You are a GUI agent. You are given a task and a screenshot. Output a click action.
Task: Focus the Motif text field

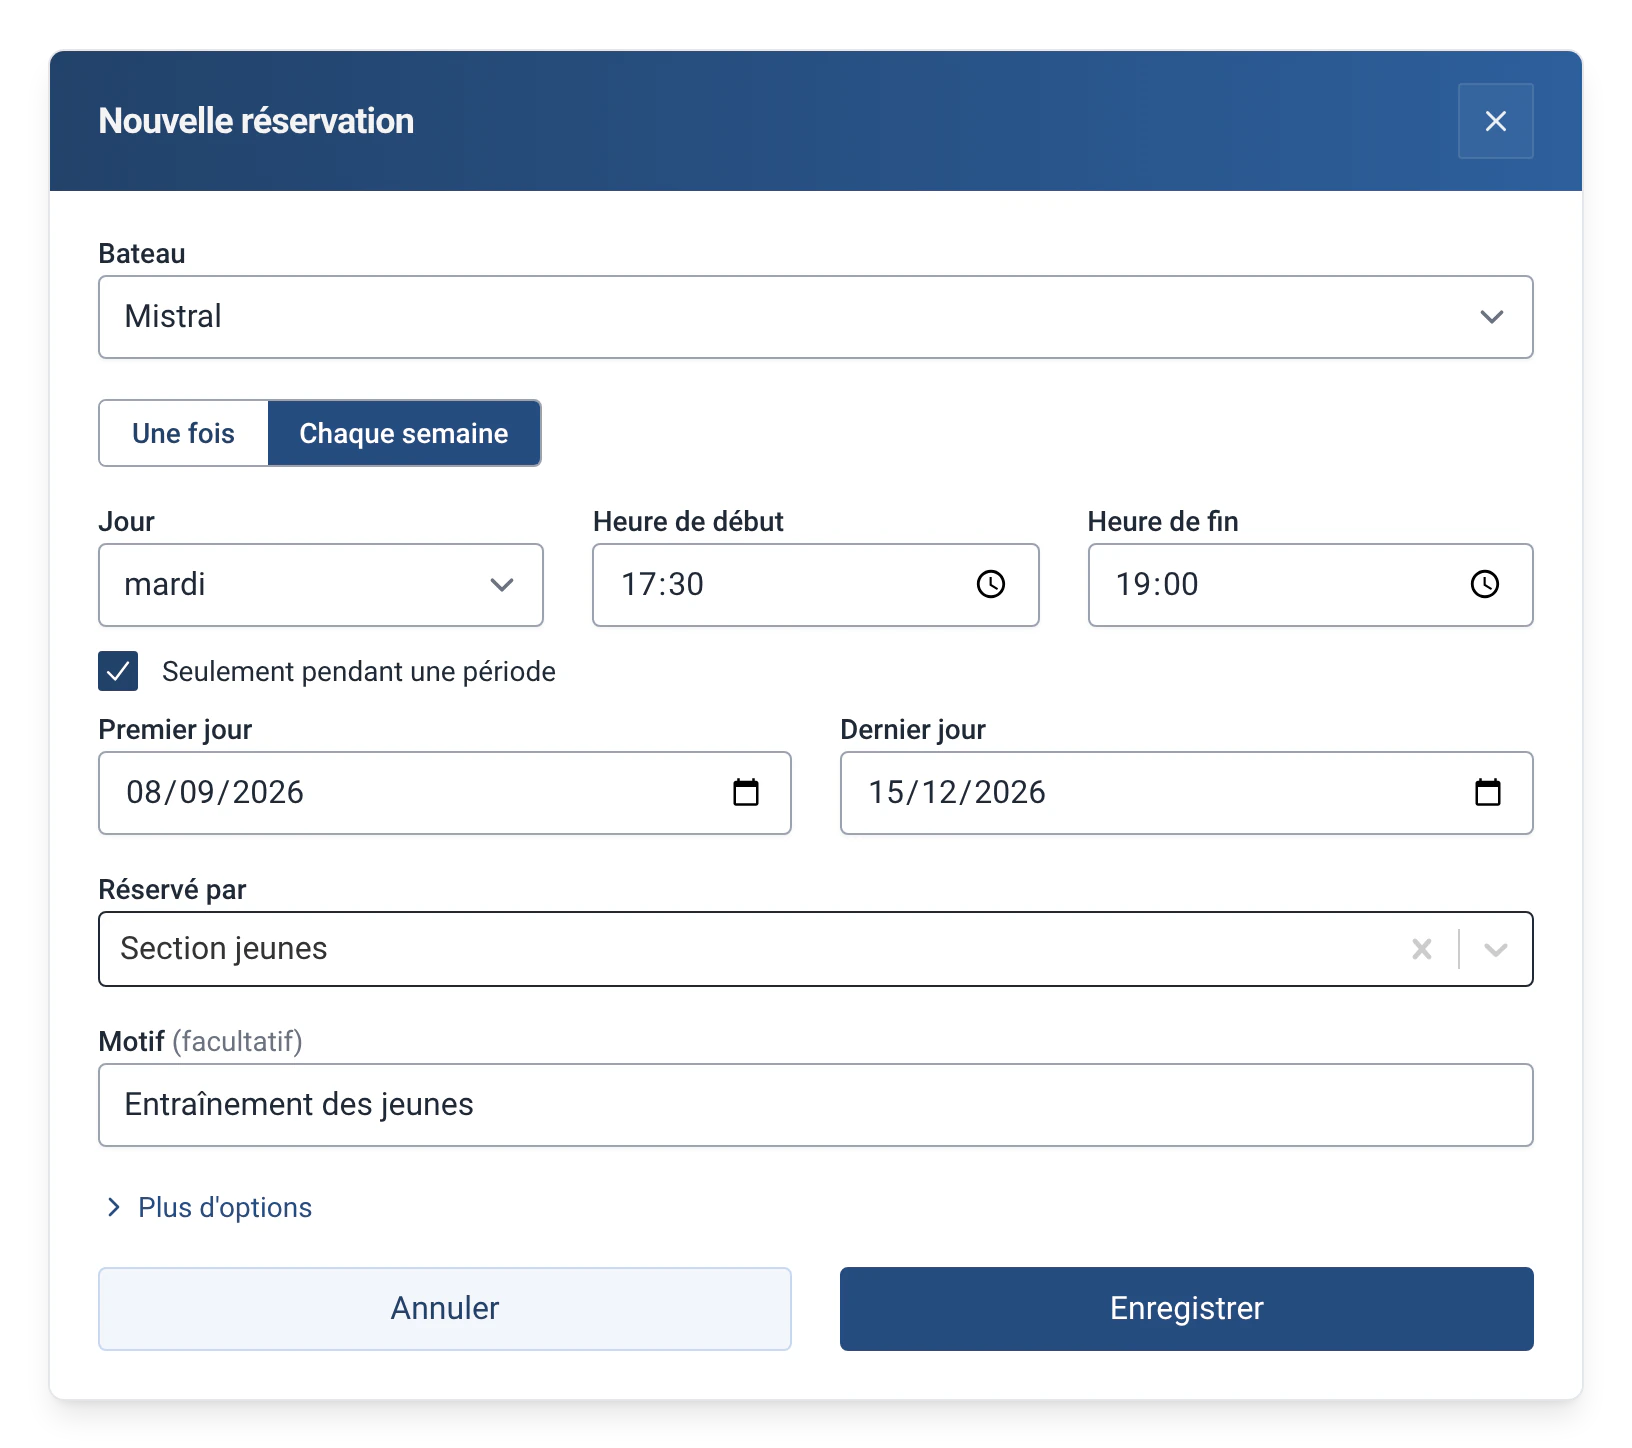click(x=815, y=1105)
